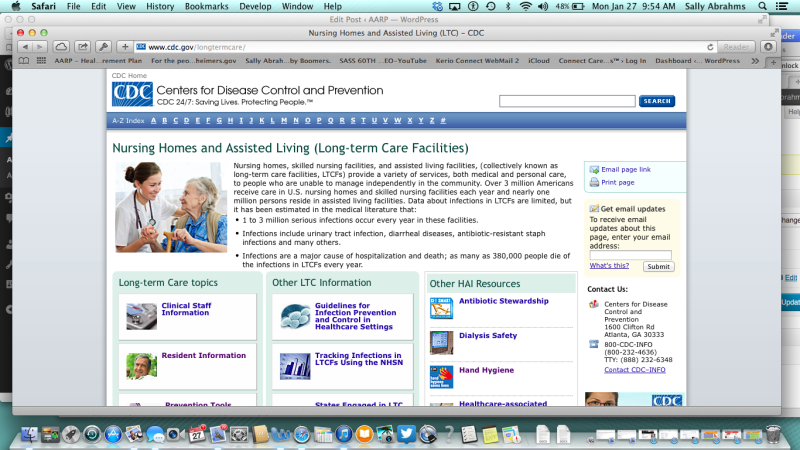
Task: Click the CDC search text field
Action: coord(567,101)
